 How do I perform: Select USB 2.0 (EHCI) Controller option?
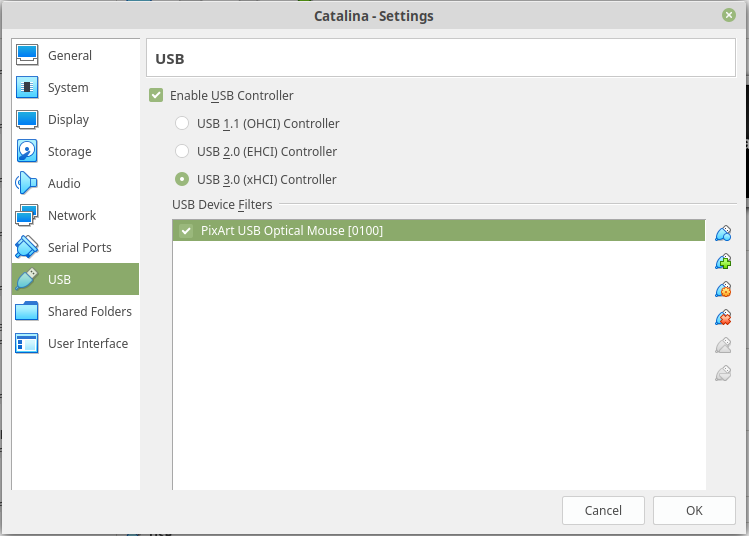coord(182,152)
